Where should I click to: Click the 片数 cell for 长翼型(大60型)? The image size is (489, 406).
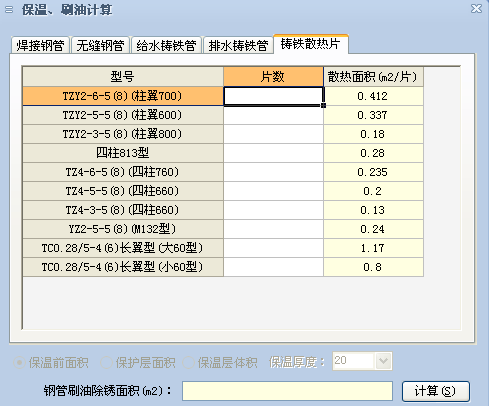coord(273,248)
